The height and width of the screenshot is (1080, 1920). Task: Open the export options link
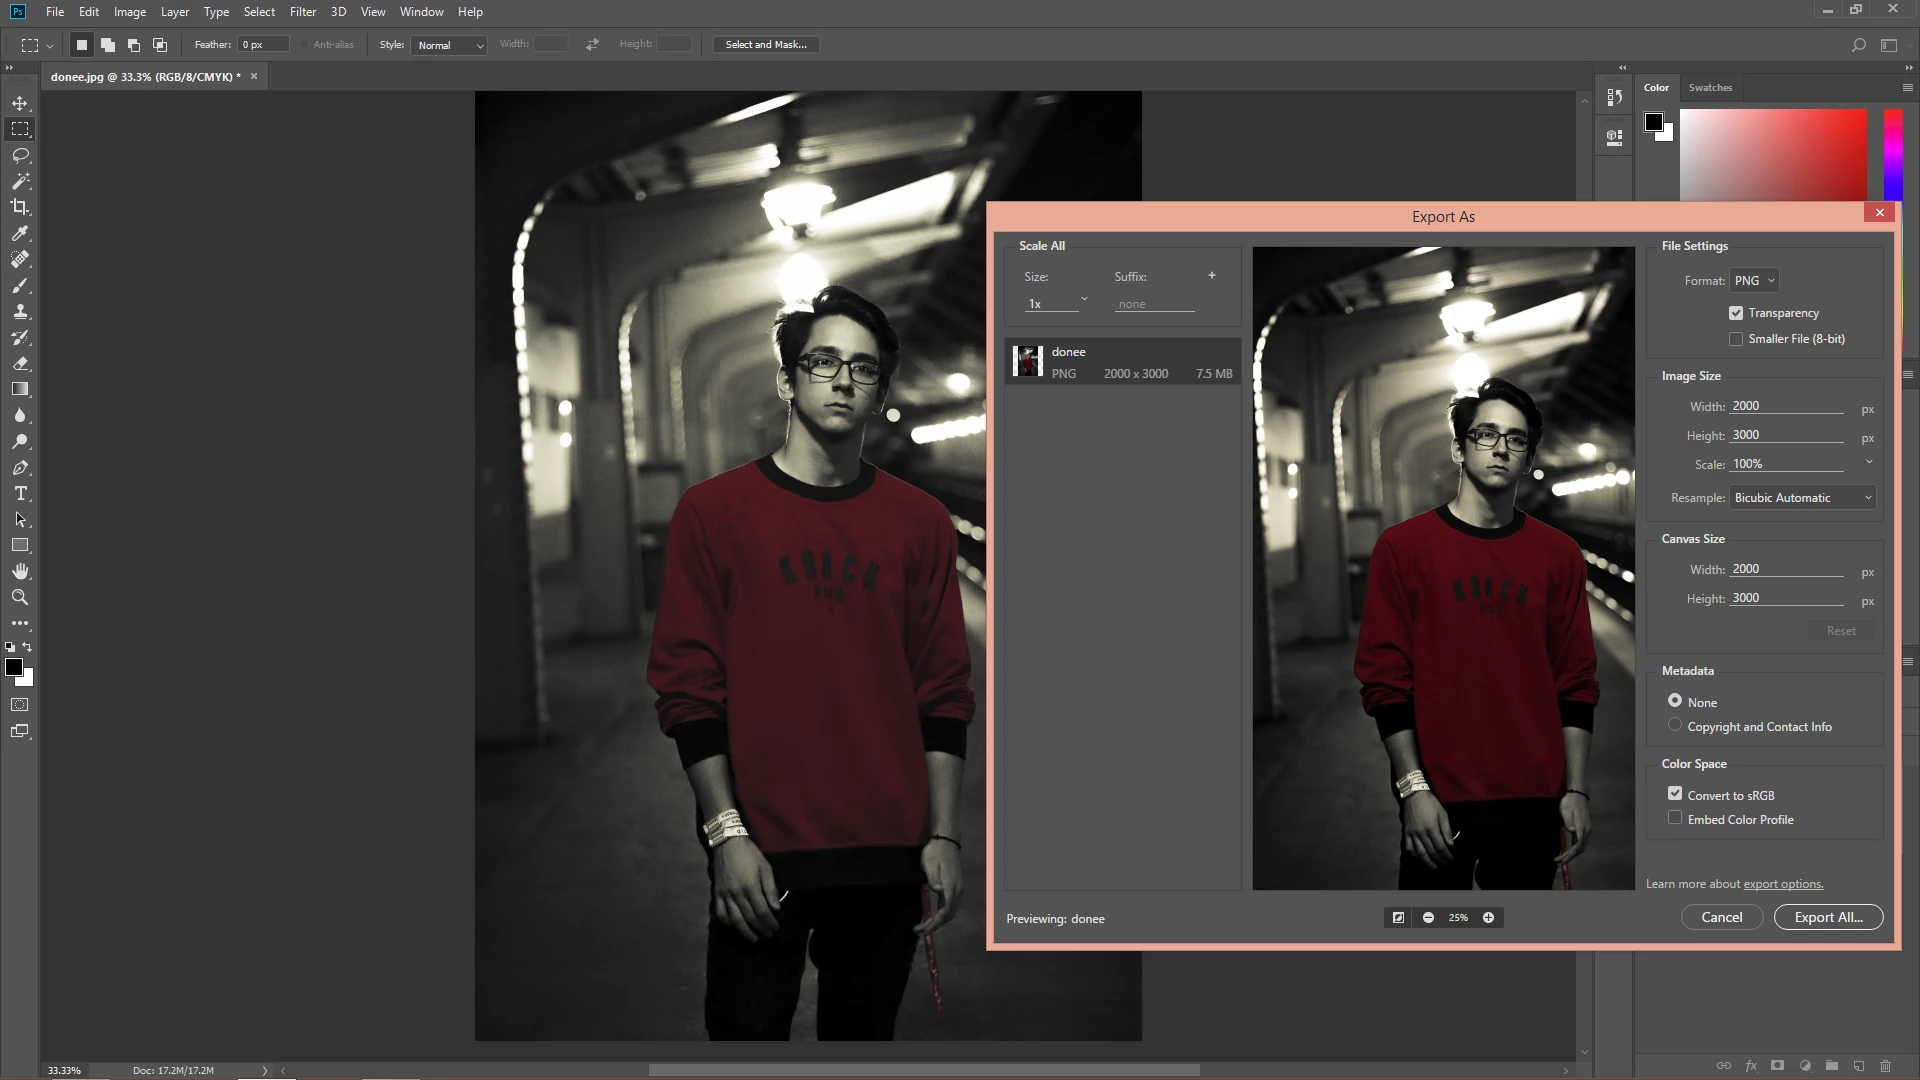[1783, 884]
